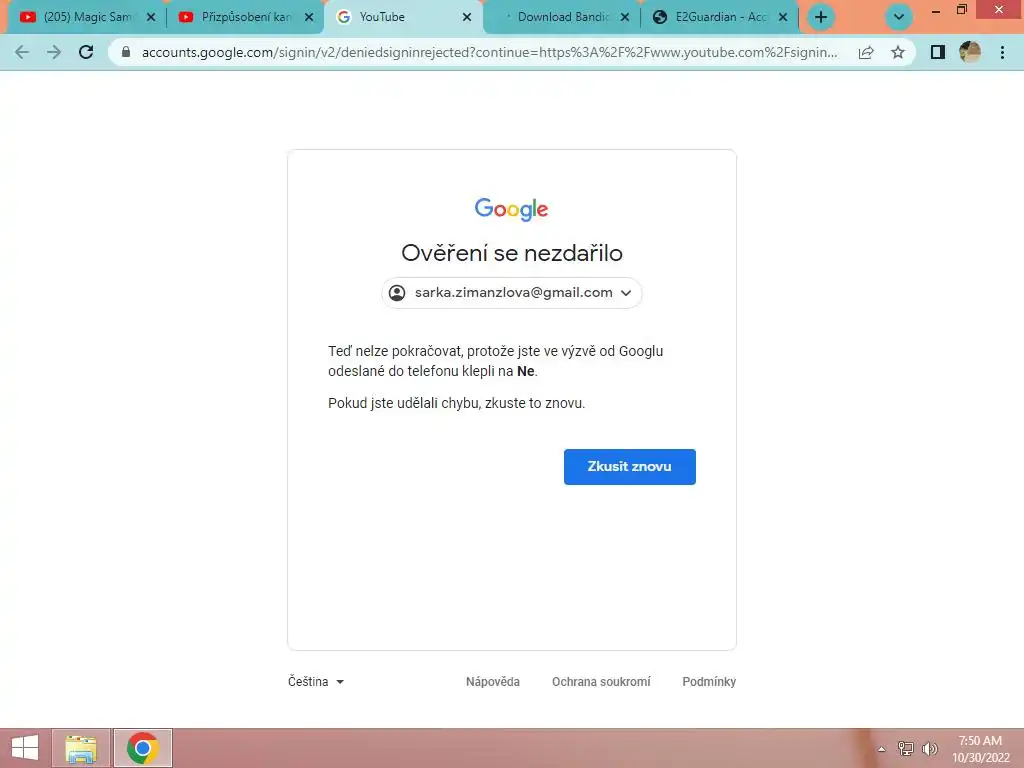The width and height of the screenshot is (1024, 768).
Task: Select the YouTube Google sign-in tab
Action: 404,17
